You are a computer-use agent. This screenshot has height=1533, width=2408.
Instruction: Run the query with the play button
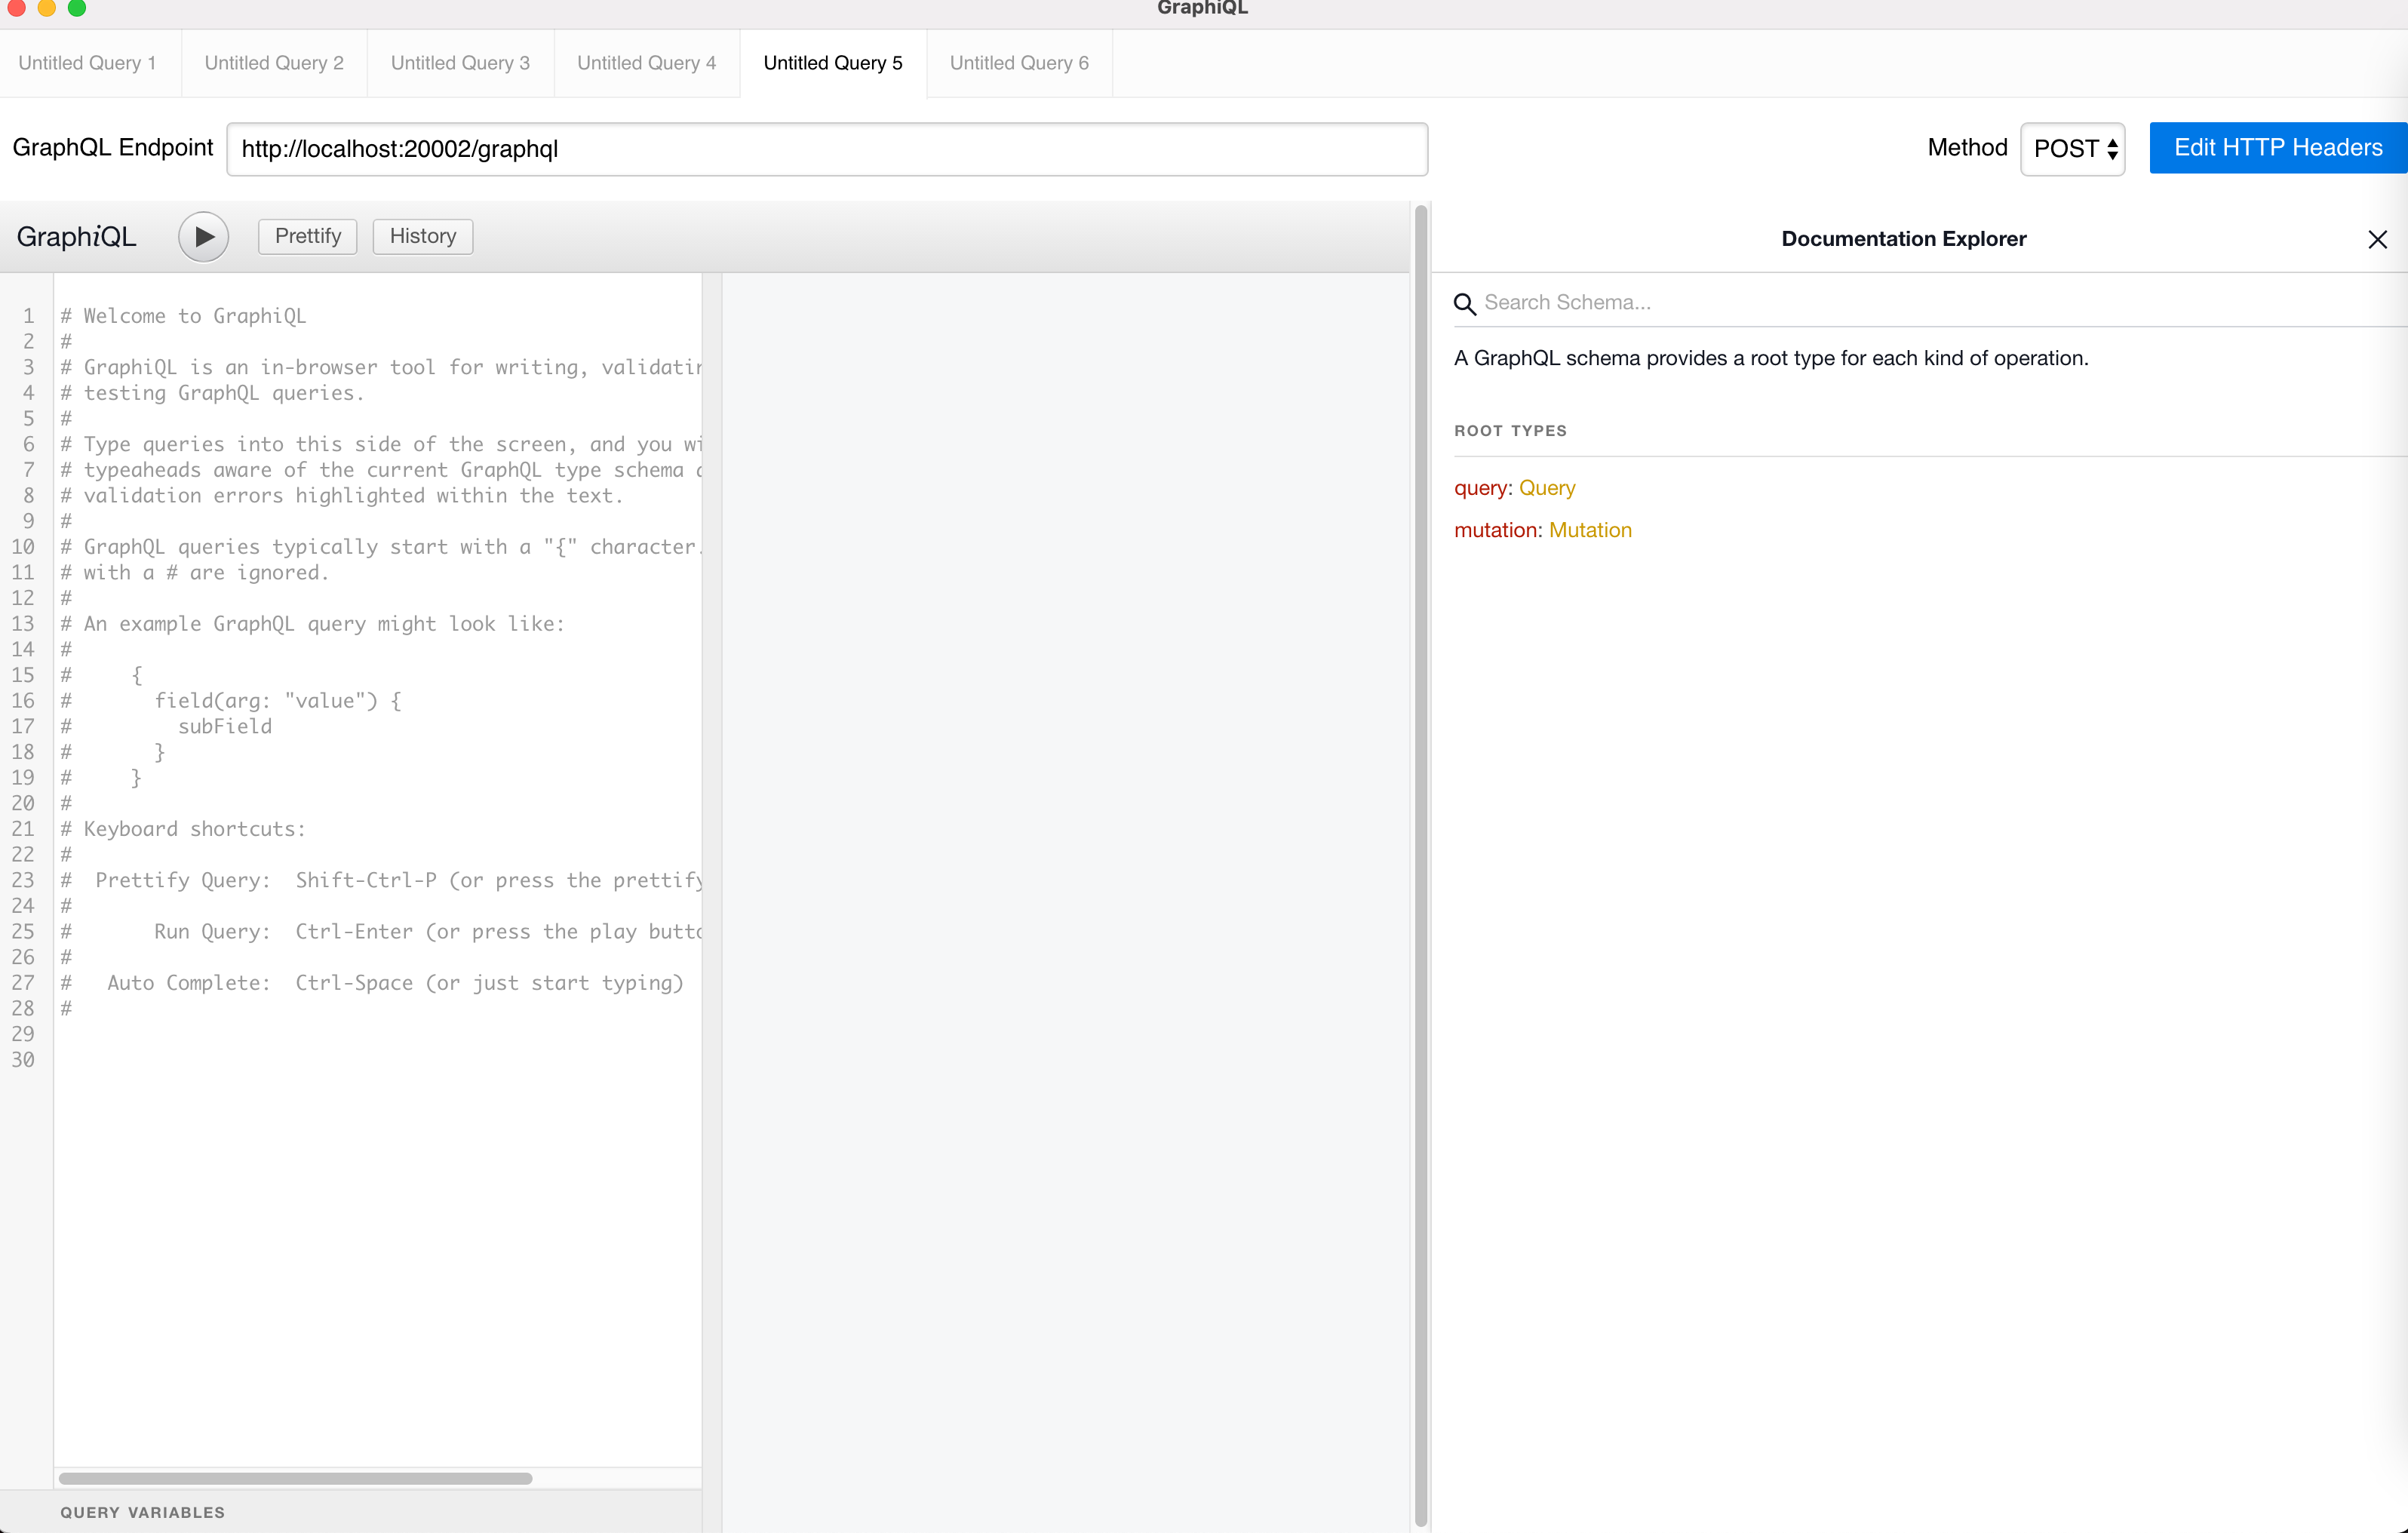(x=203, y=237)
